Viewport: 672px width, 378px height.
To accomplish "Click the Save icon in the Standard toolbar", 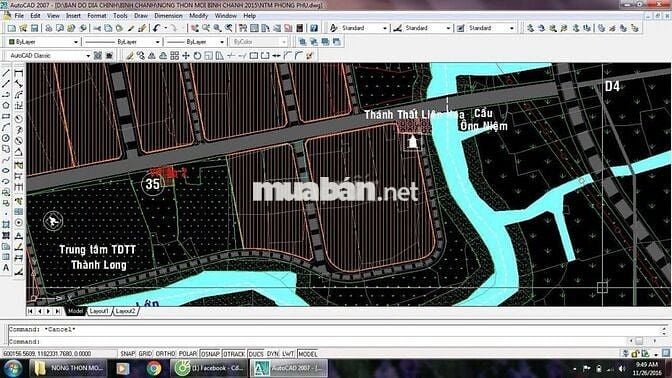I will click(34, 28).
